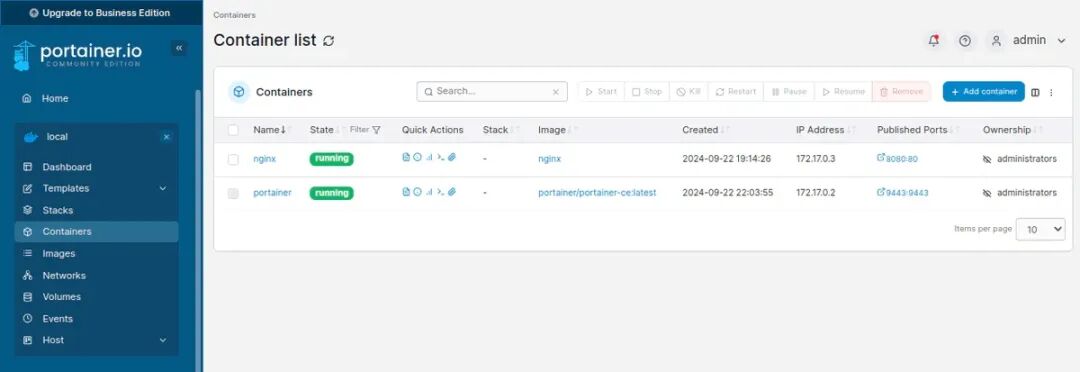
Task: Open Networks in the sidebar
Action: pyautogui.click(x=96, y=275)
